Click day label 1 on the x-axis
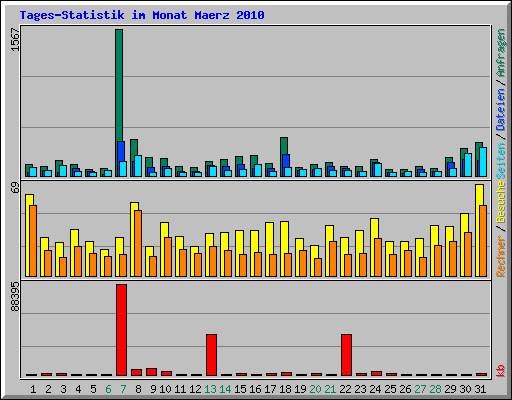 [33, 389]
